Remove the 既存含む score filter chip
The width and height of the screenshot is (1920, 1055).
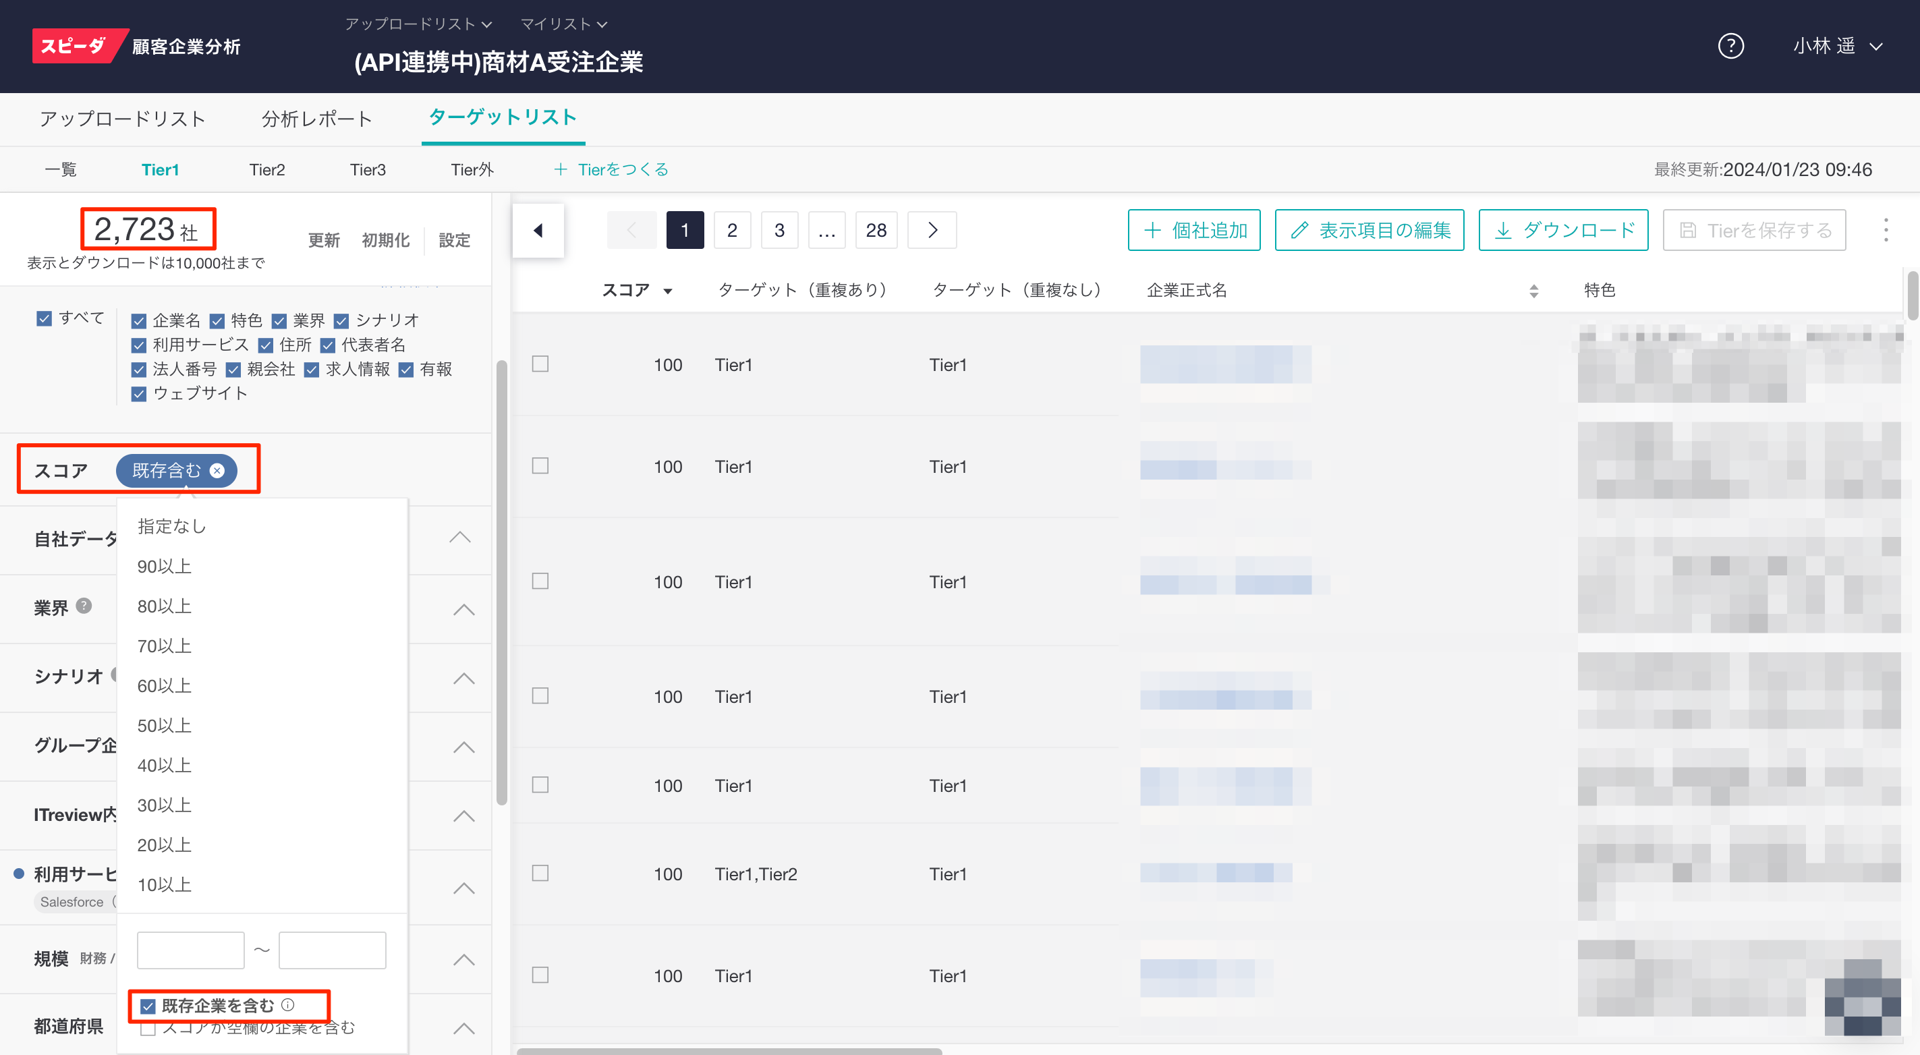coord(217,470)
